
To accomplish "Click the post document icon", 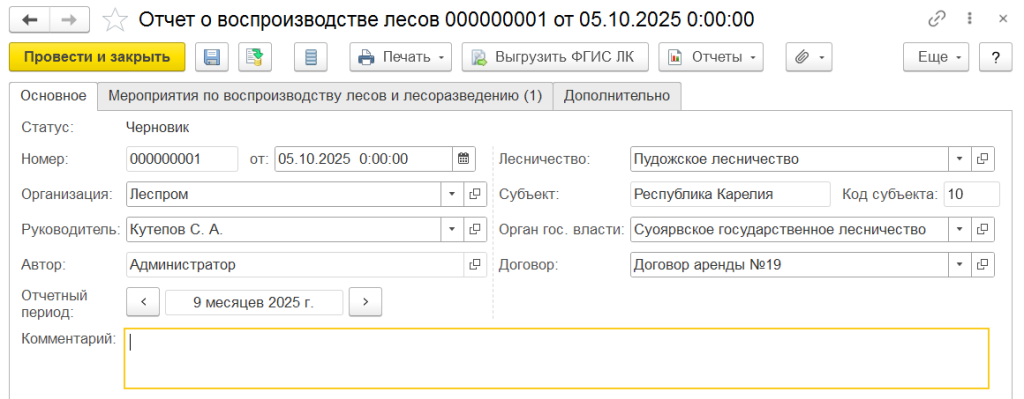I will (x=254, y=57).
